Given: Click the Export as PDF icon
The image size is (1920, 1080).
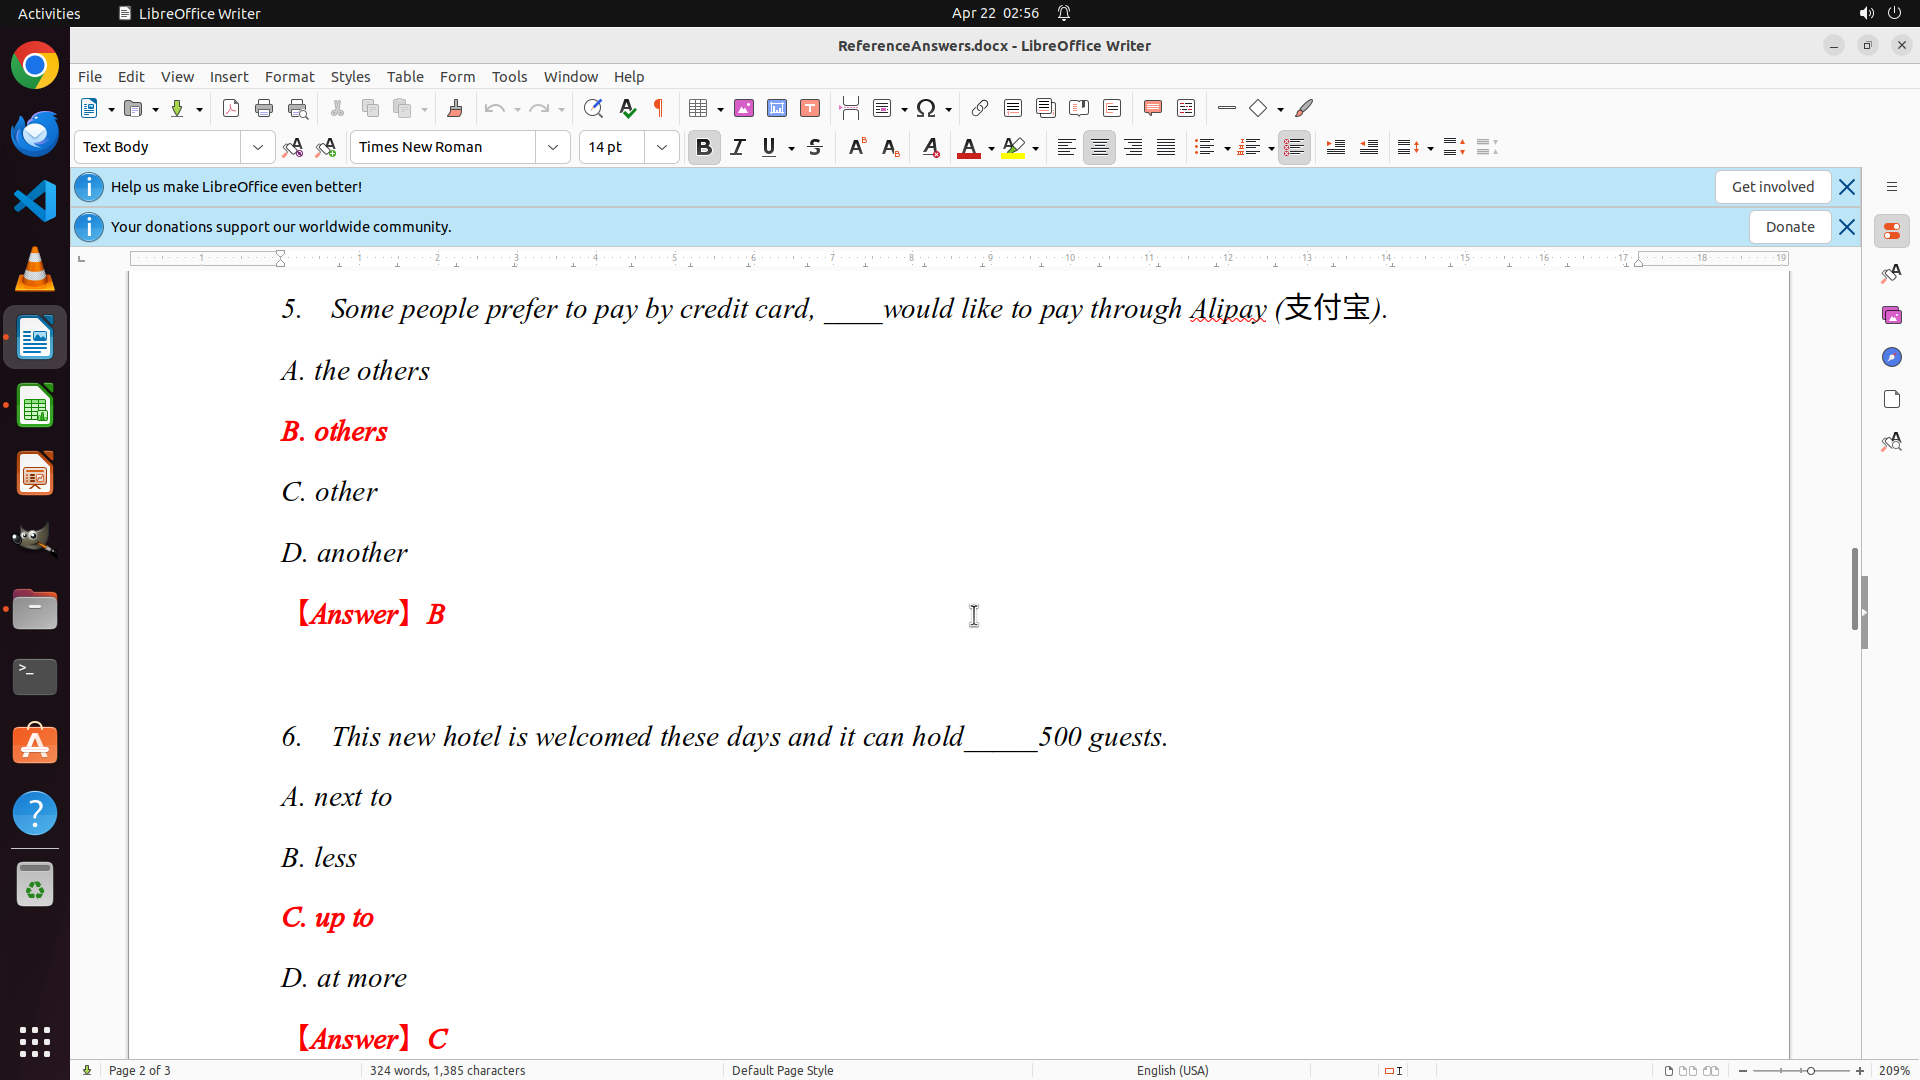Looking at the screenshot, I should click(x=231, y=108).
